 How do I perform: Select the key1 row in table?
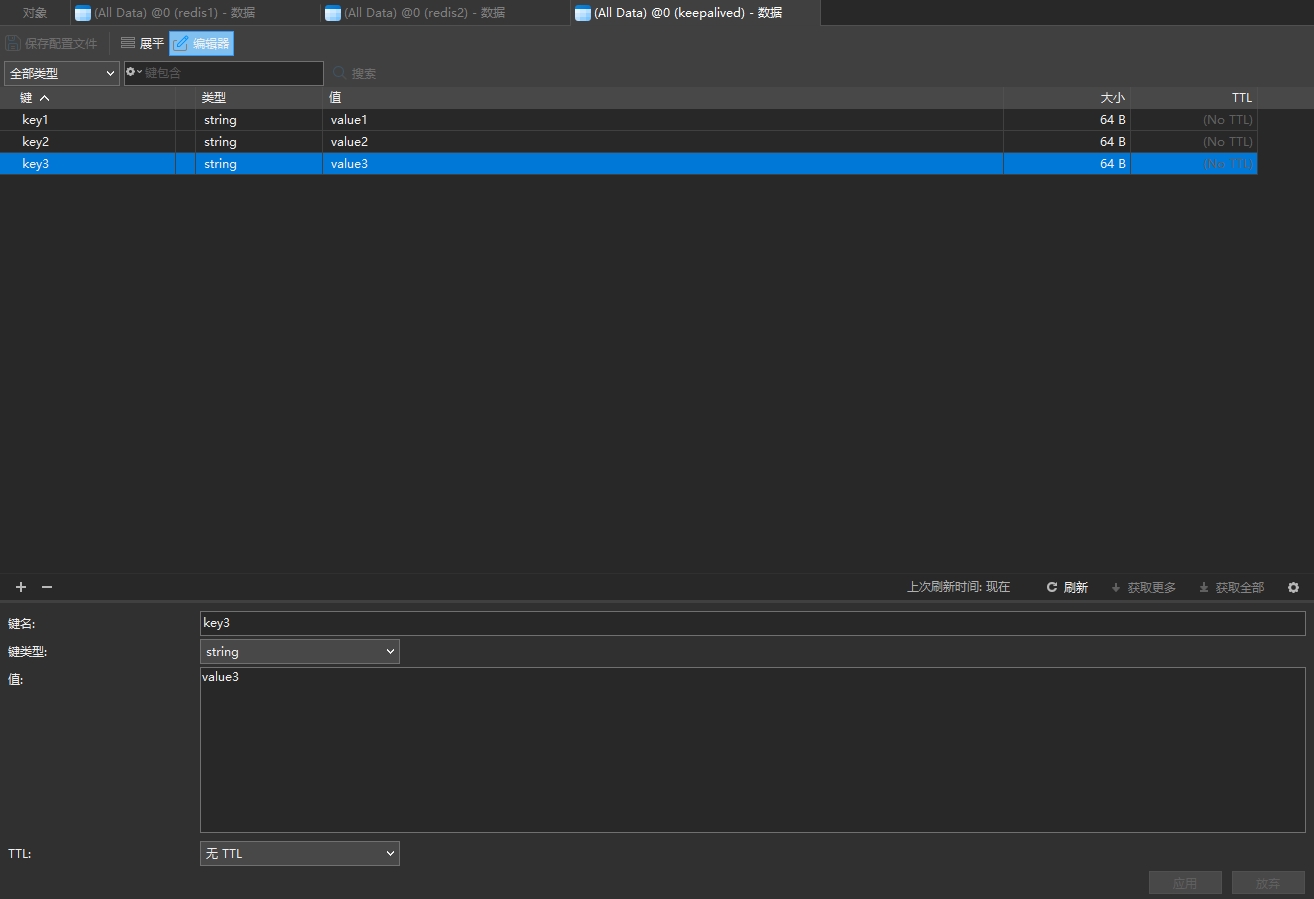pyautogui.click(x=36, y=120)
